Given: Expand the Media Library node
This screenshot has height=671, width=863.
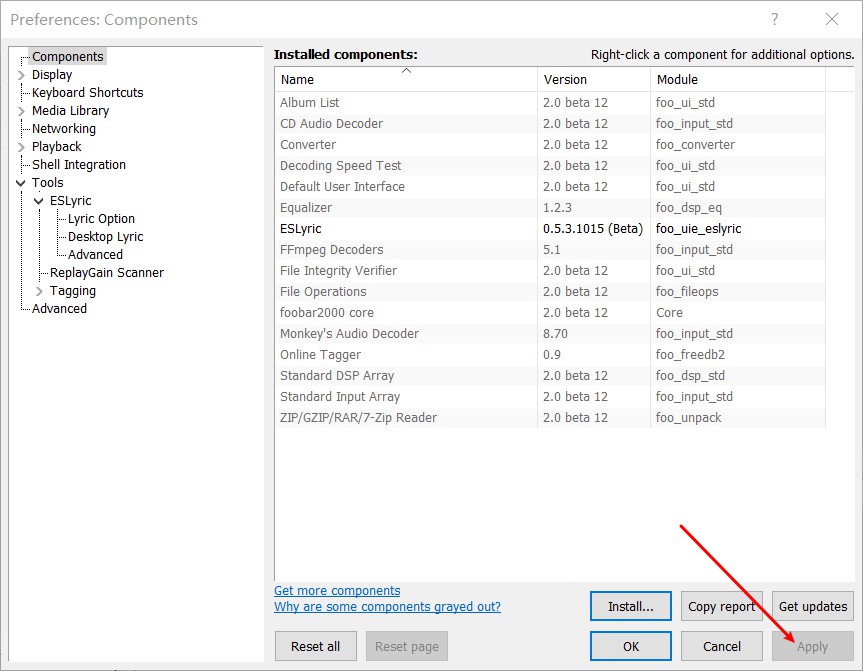Looking at the screenshot, I should [21, 111].
